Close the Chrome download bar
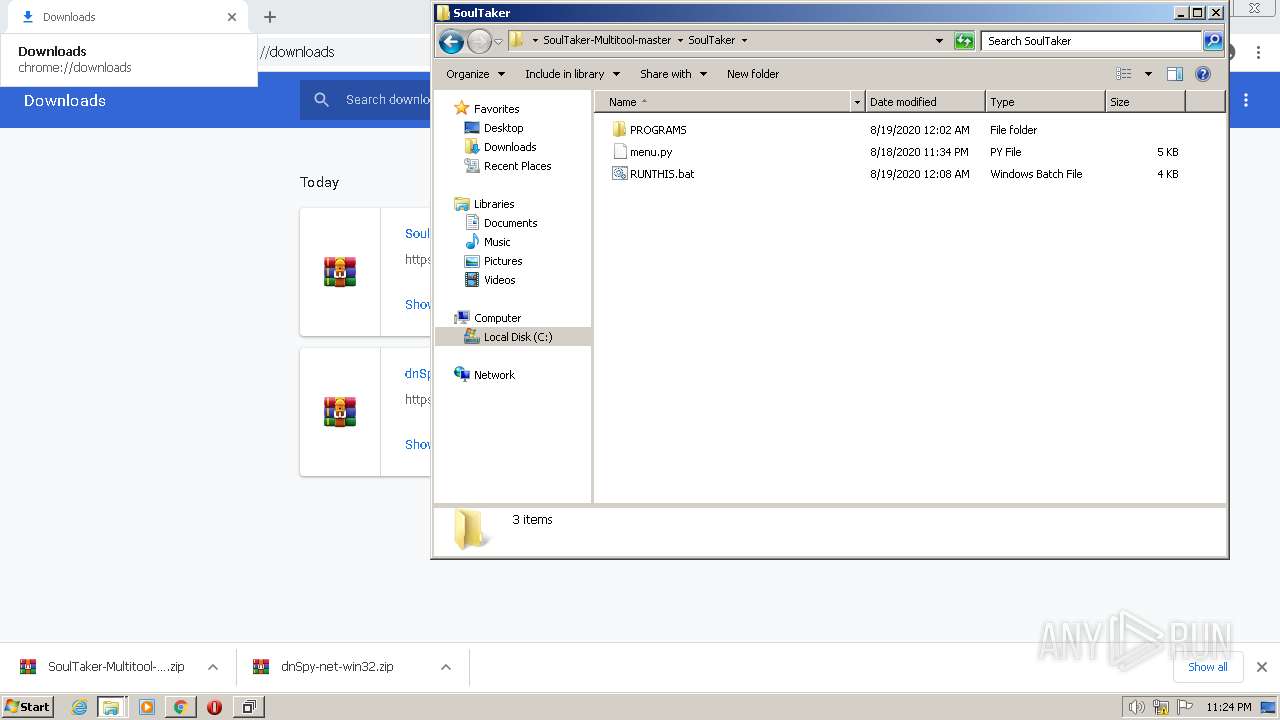Image resolution: width=1280 pixels, height=720 pixels. pyautogui.click(x=1261, y=667)
